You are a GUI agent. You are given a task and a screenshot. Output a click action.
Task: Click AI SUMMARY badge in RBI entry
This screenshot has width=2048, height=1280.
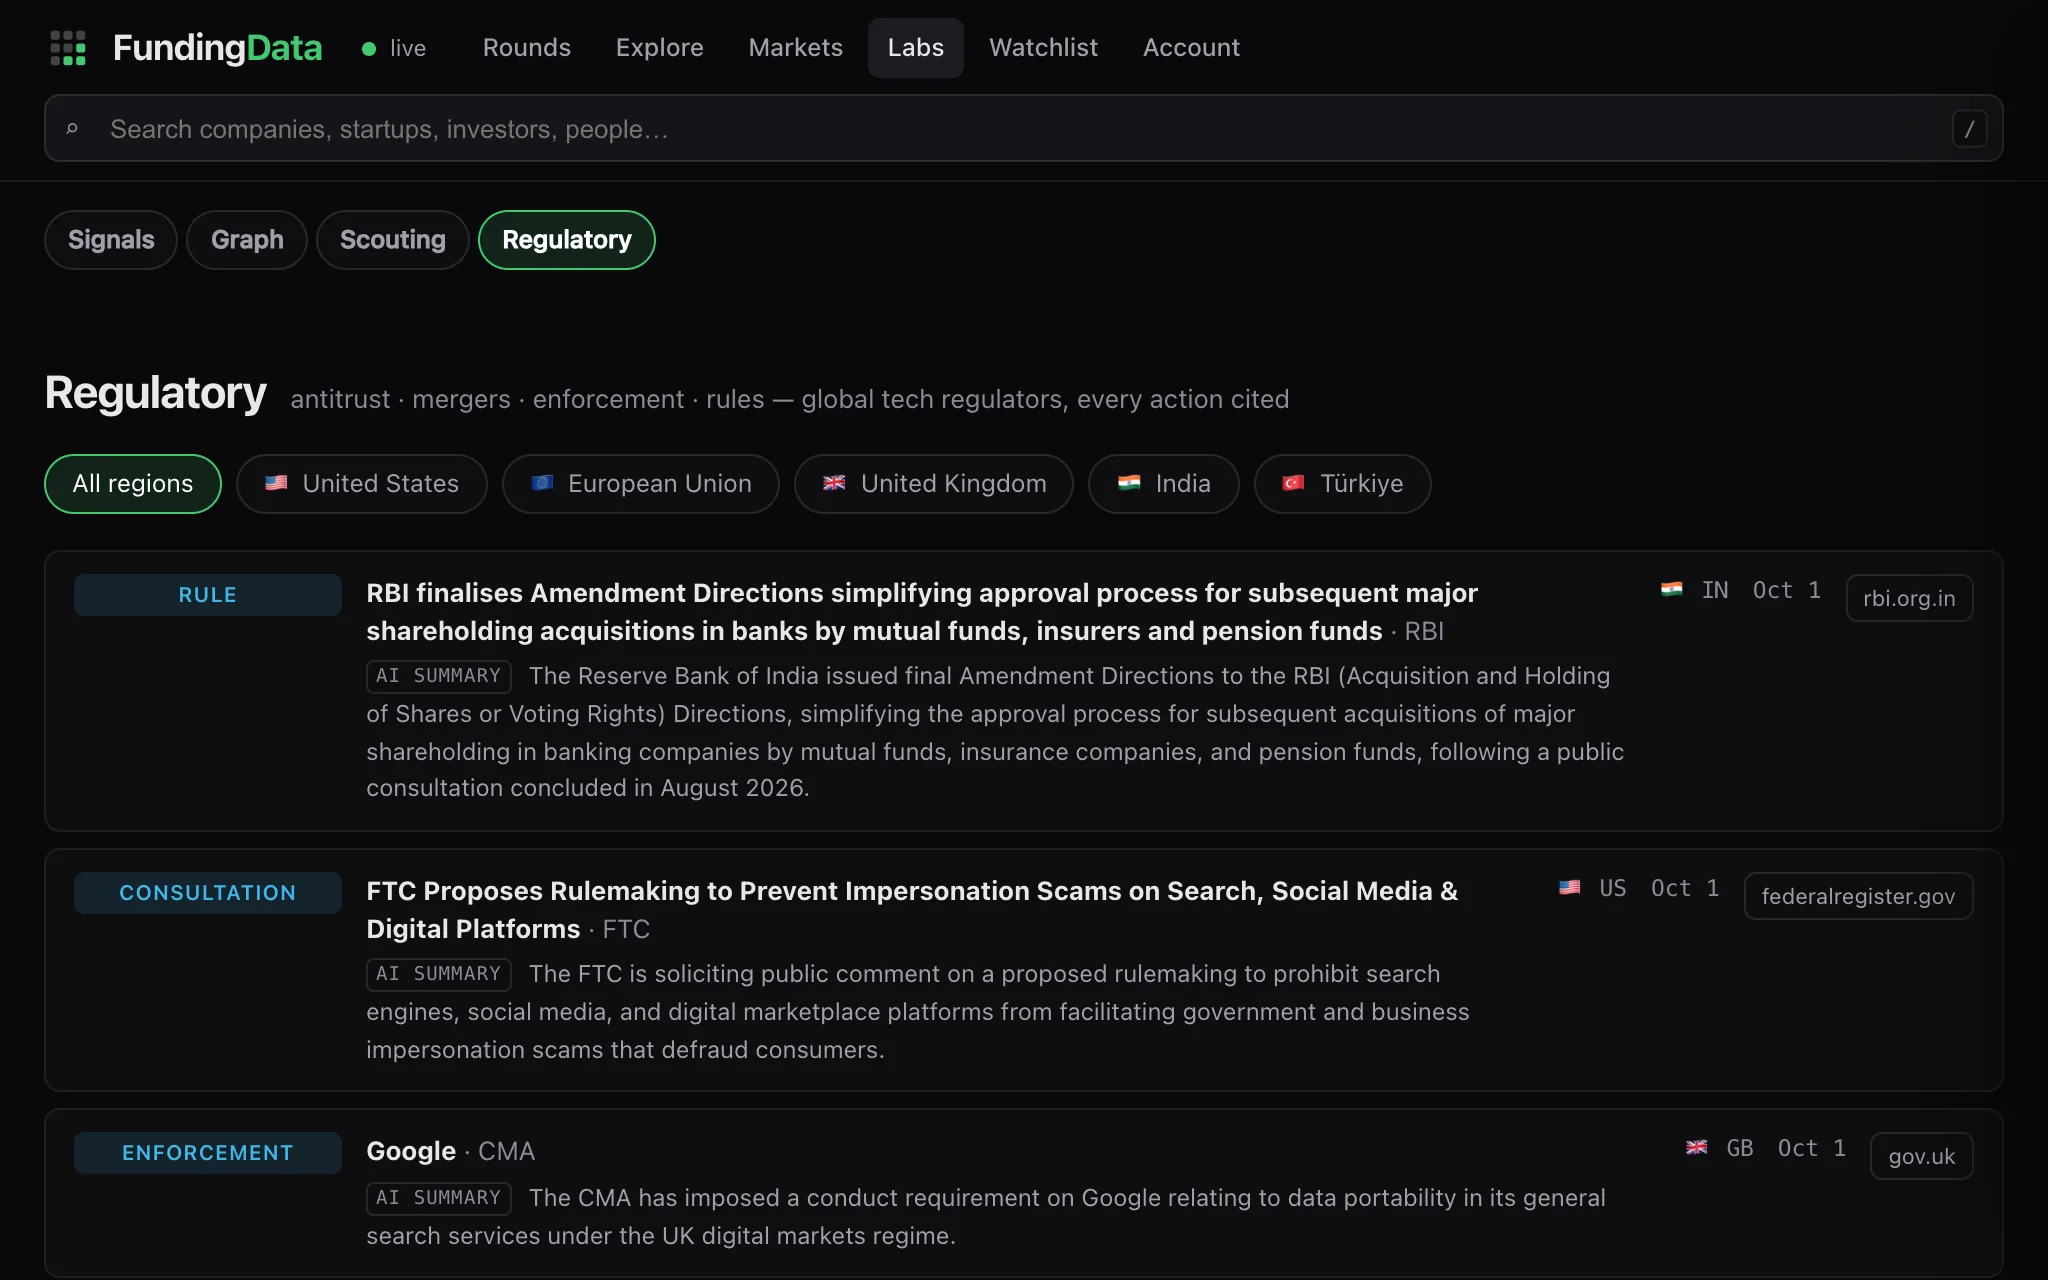pos(439,677)
